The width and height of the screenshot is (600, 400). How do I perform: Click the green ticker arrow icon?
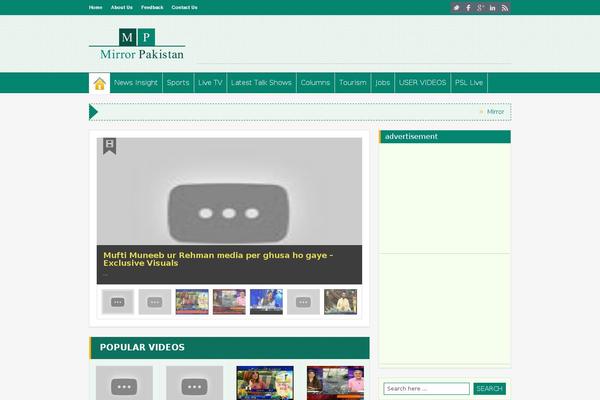(x=93, y=112)
